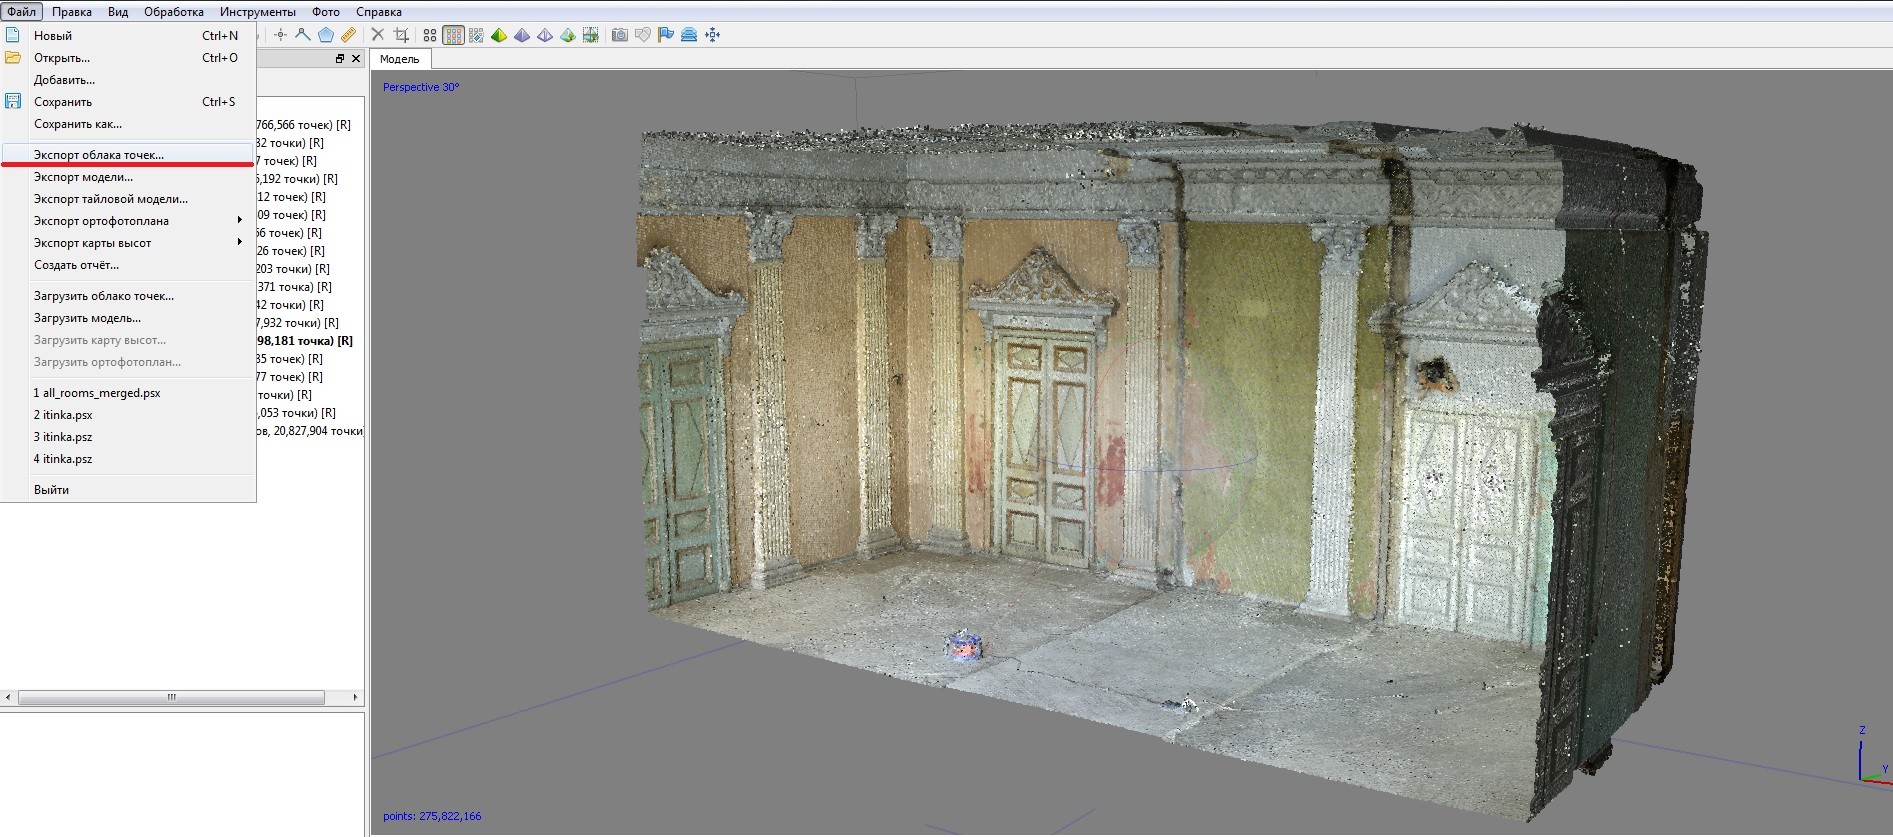Select the Ruler measurement tool
The image size is (1893, 837).
tap(348, 35)
